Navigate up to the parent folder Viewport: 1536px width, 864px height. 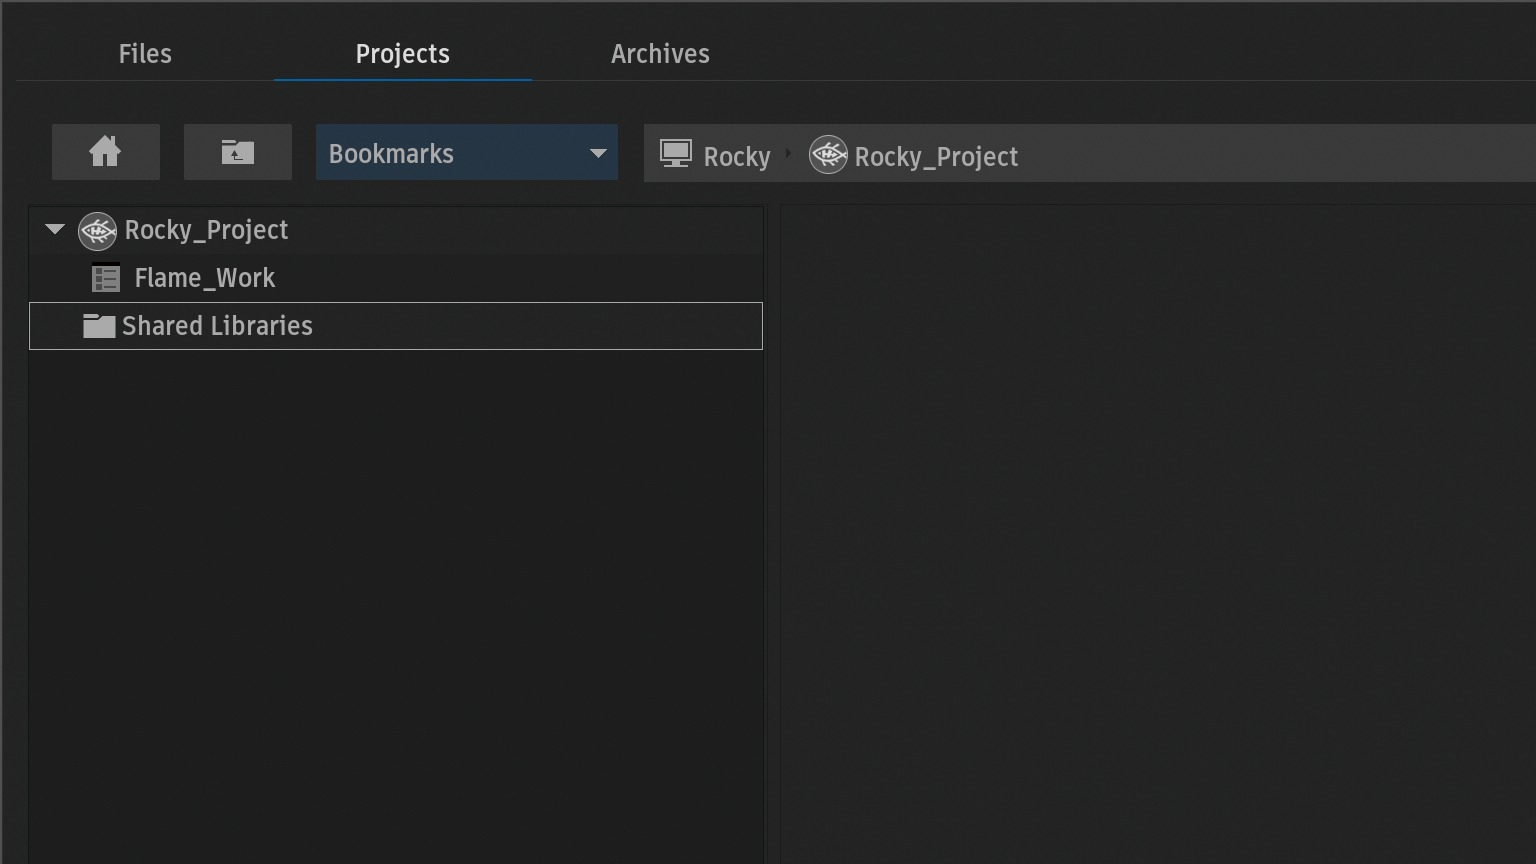coord(237,152)
